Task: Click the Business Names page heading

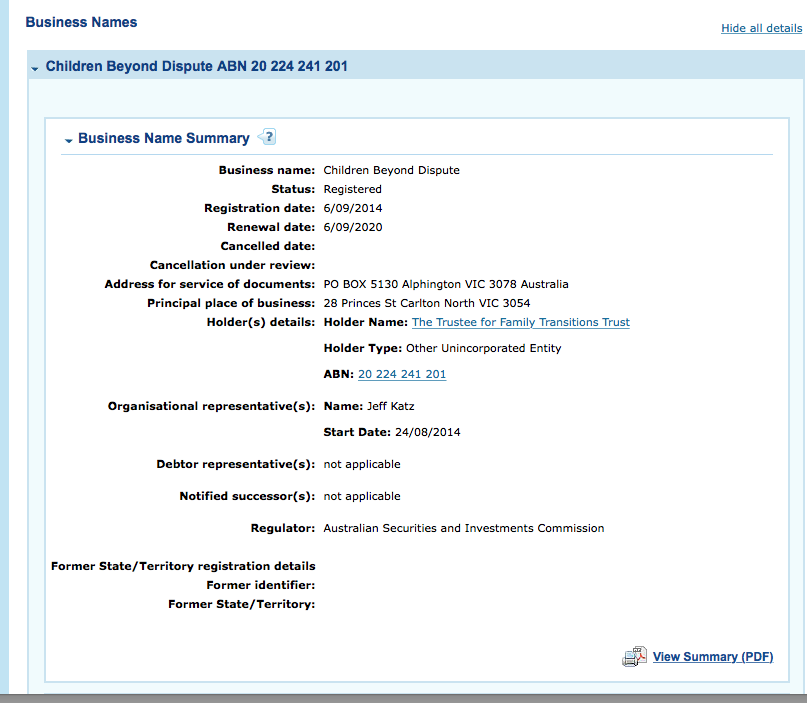Action: point(81,22)
